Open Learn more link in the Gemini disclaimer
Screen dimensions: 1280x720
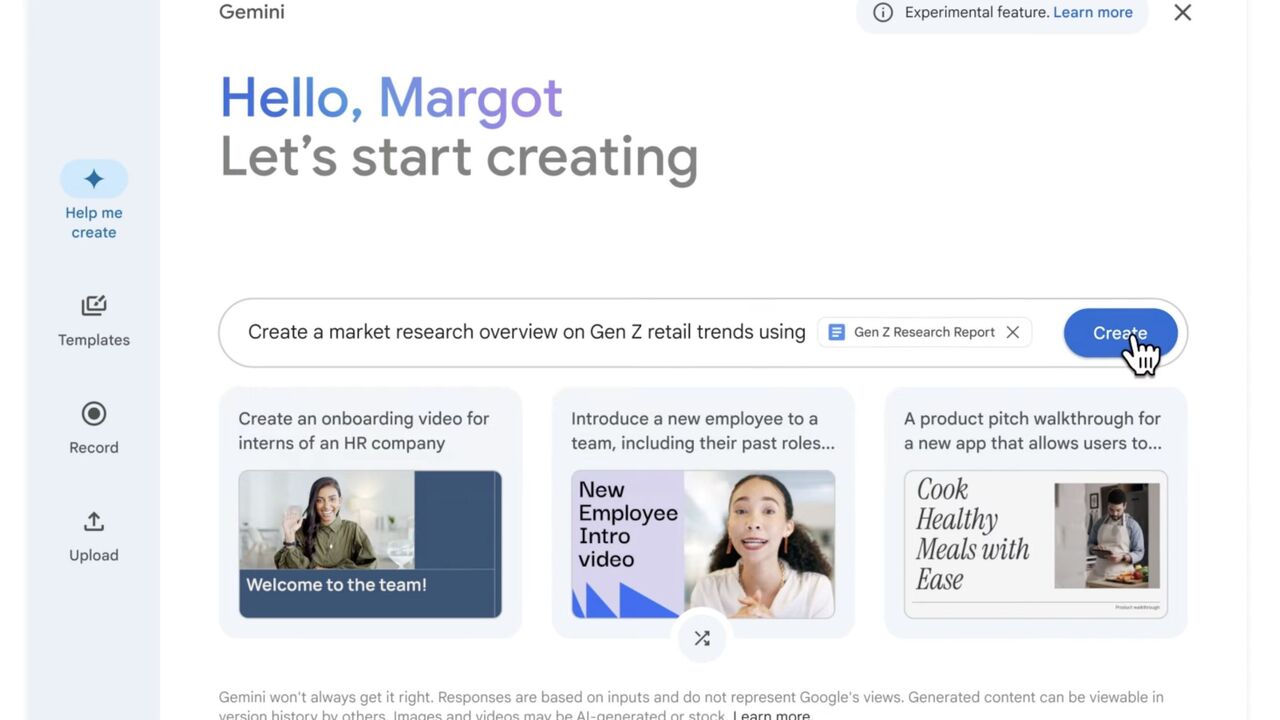coord(771,715)
